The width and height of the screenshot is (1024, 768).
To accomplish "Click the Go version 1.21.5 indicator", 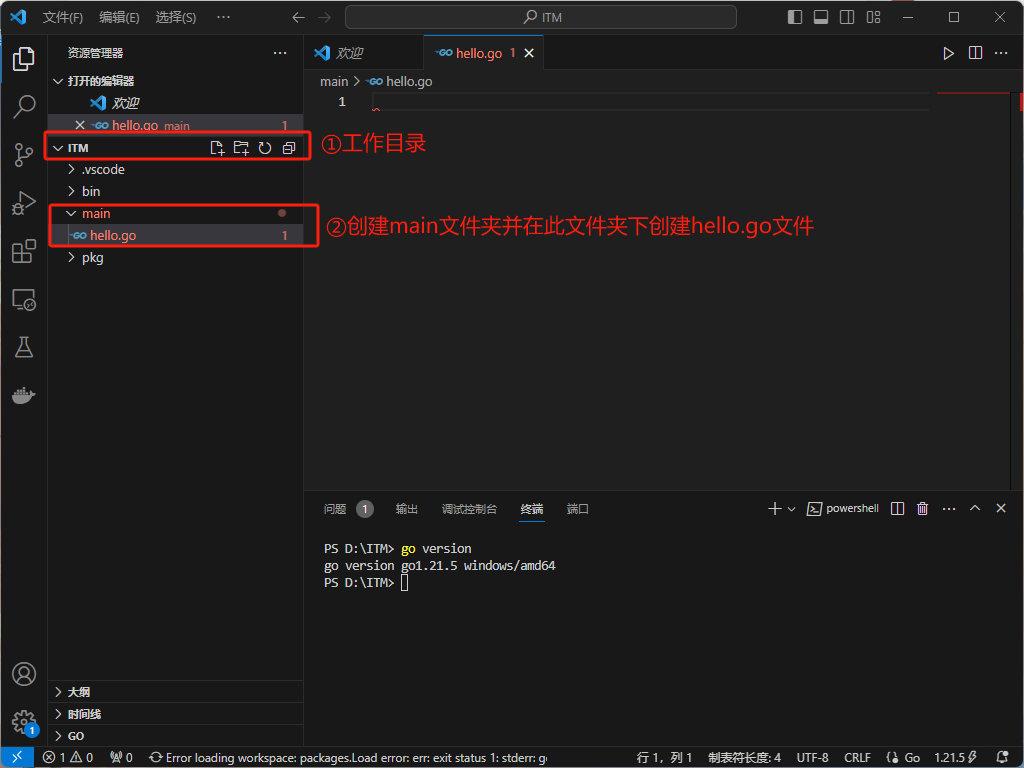I will tap(955, 758).
